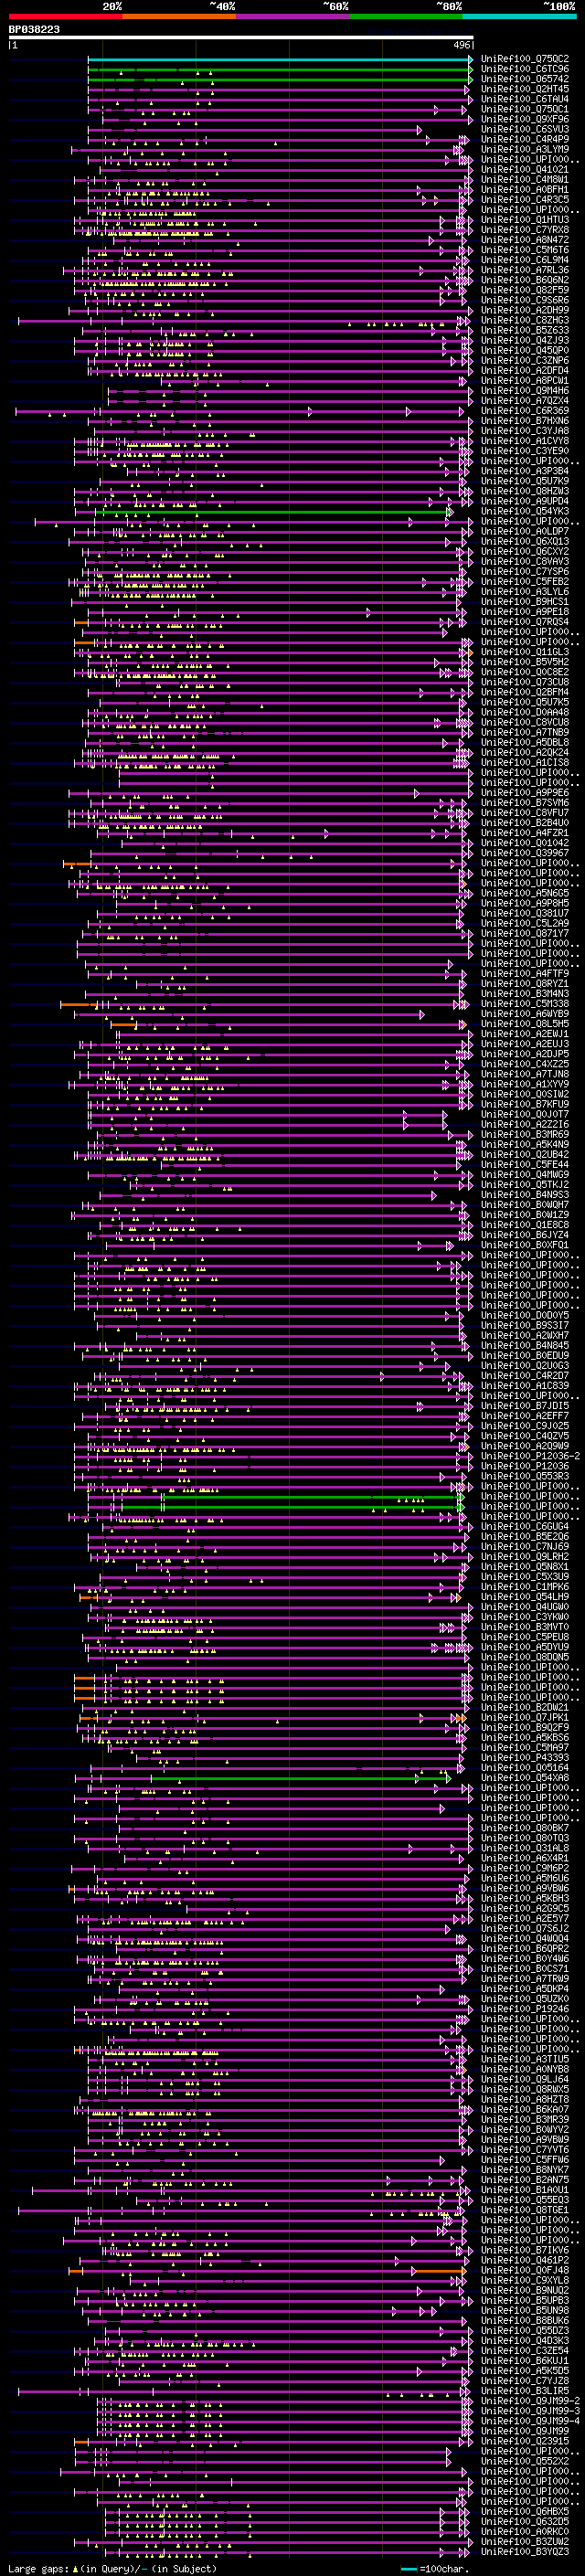Click the white query length bar ending at 496

[x=241, y=38]
